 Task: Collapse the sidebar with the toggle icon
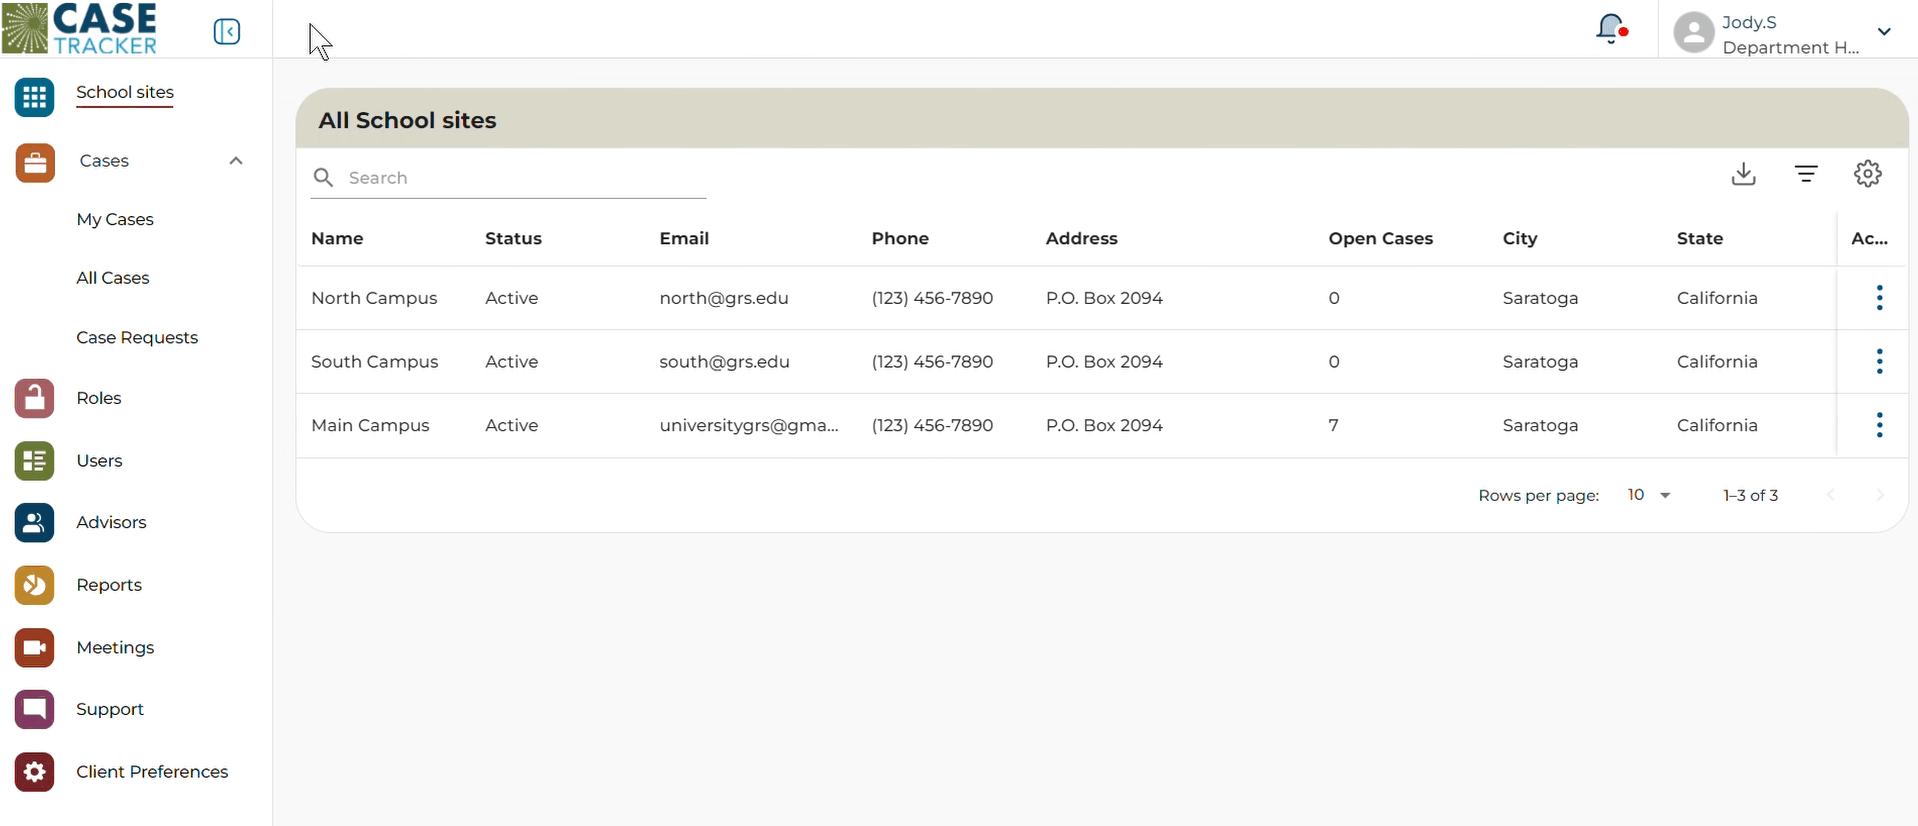coord(227,32)
